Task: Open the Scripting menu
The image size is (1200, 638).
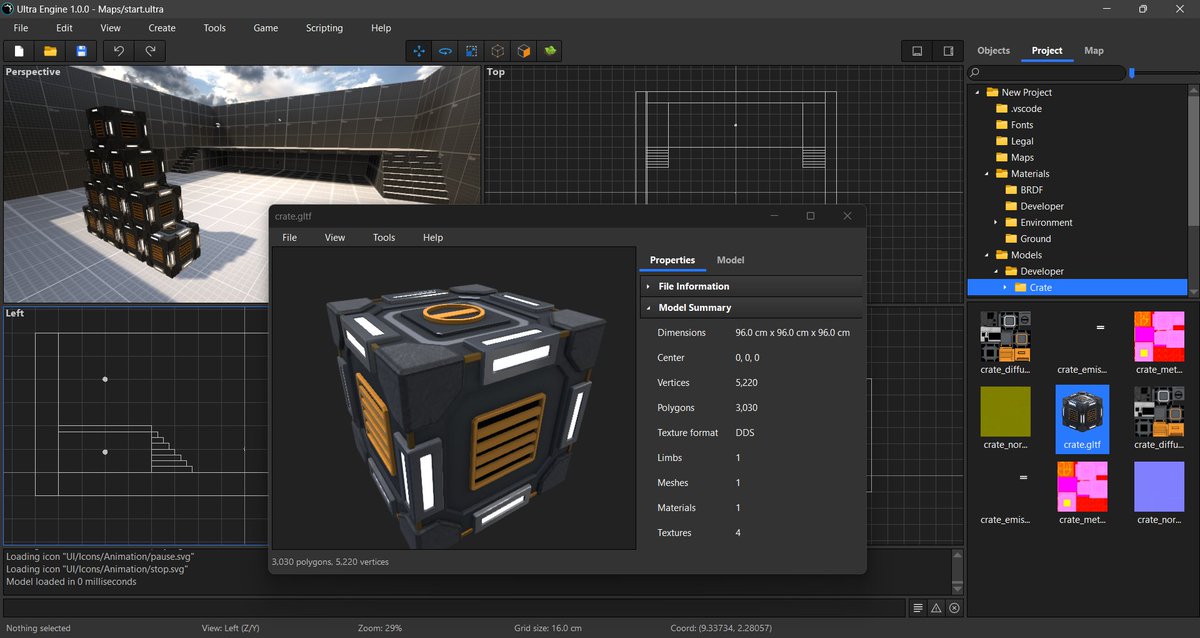Action: point(323,28)
